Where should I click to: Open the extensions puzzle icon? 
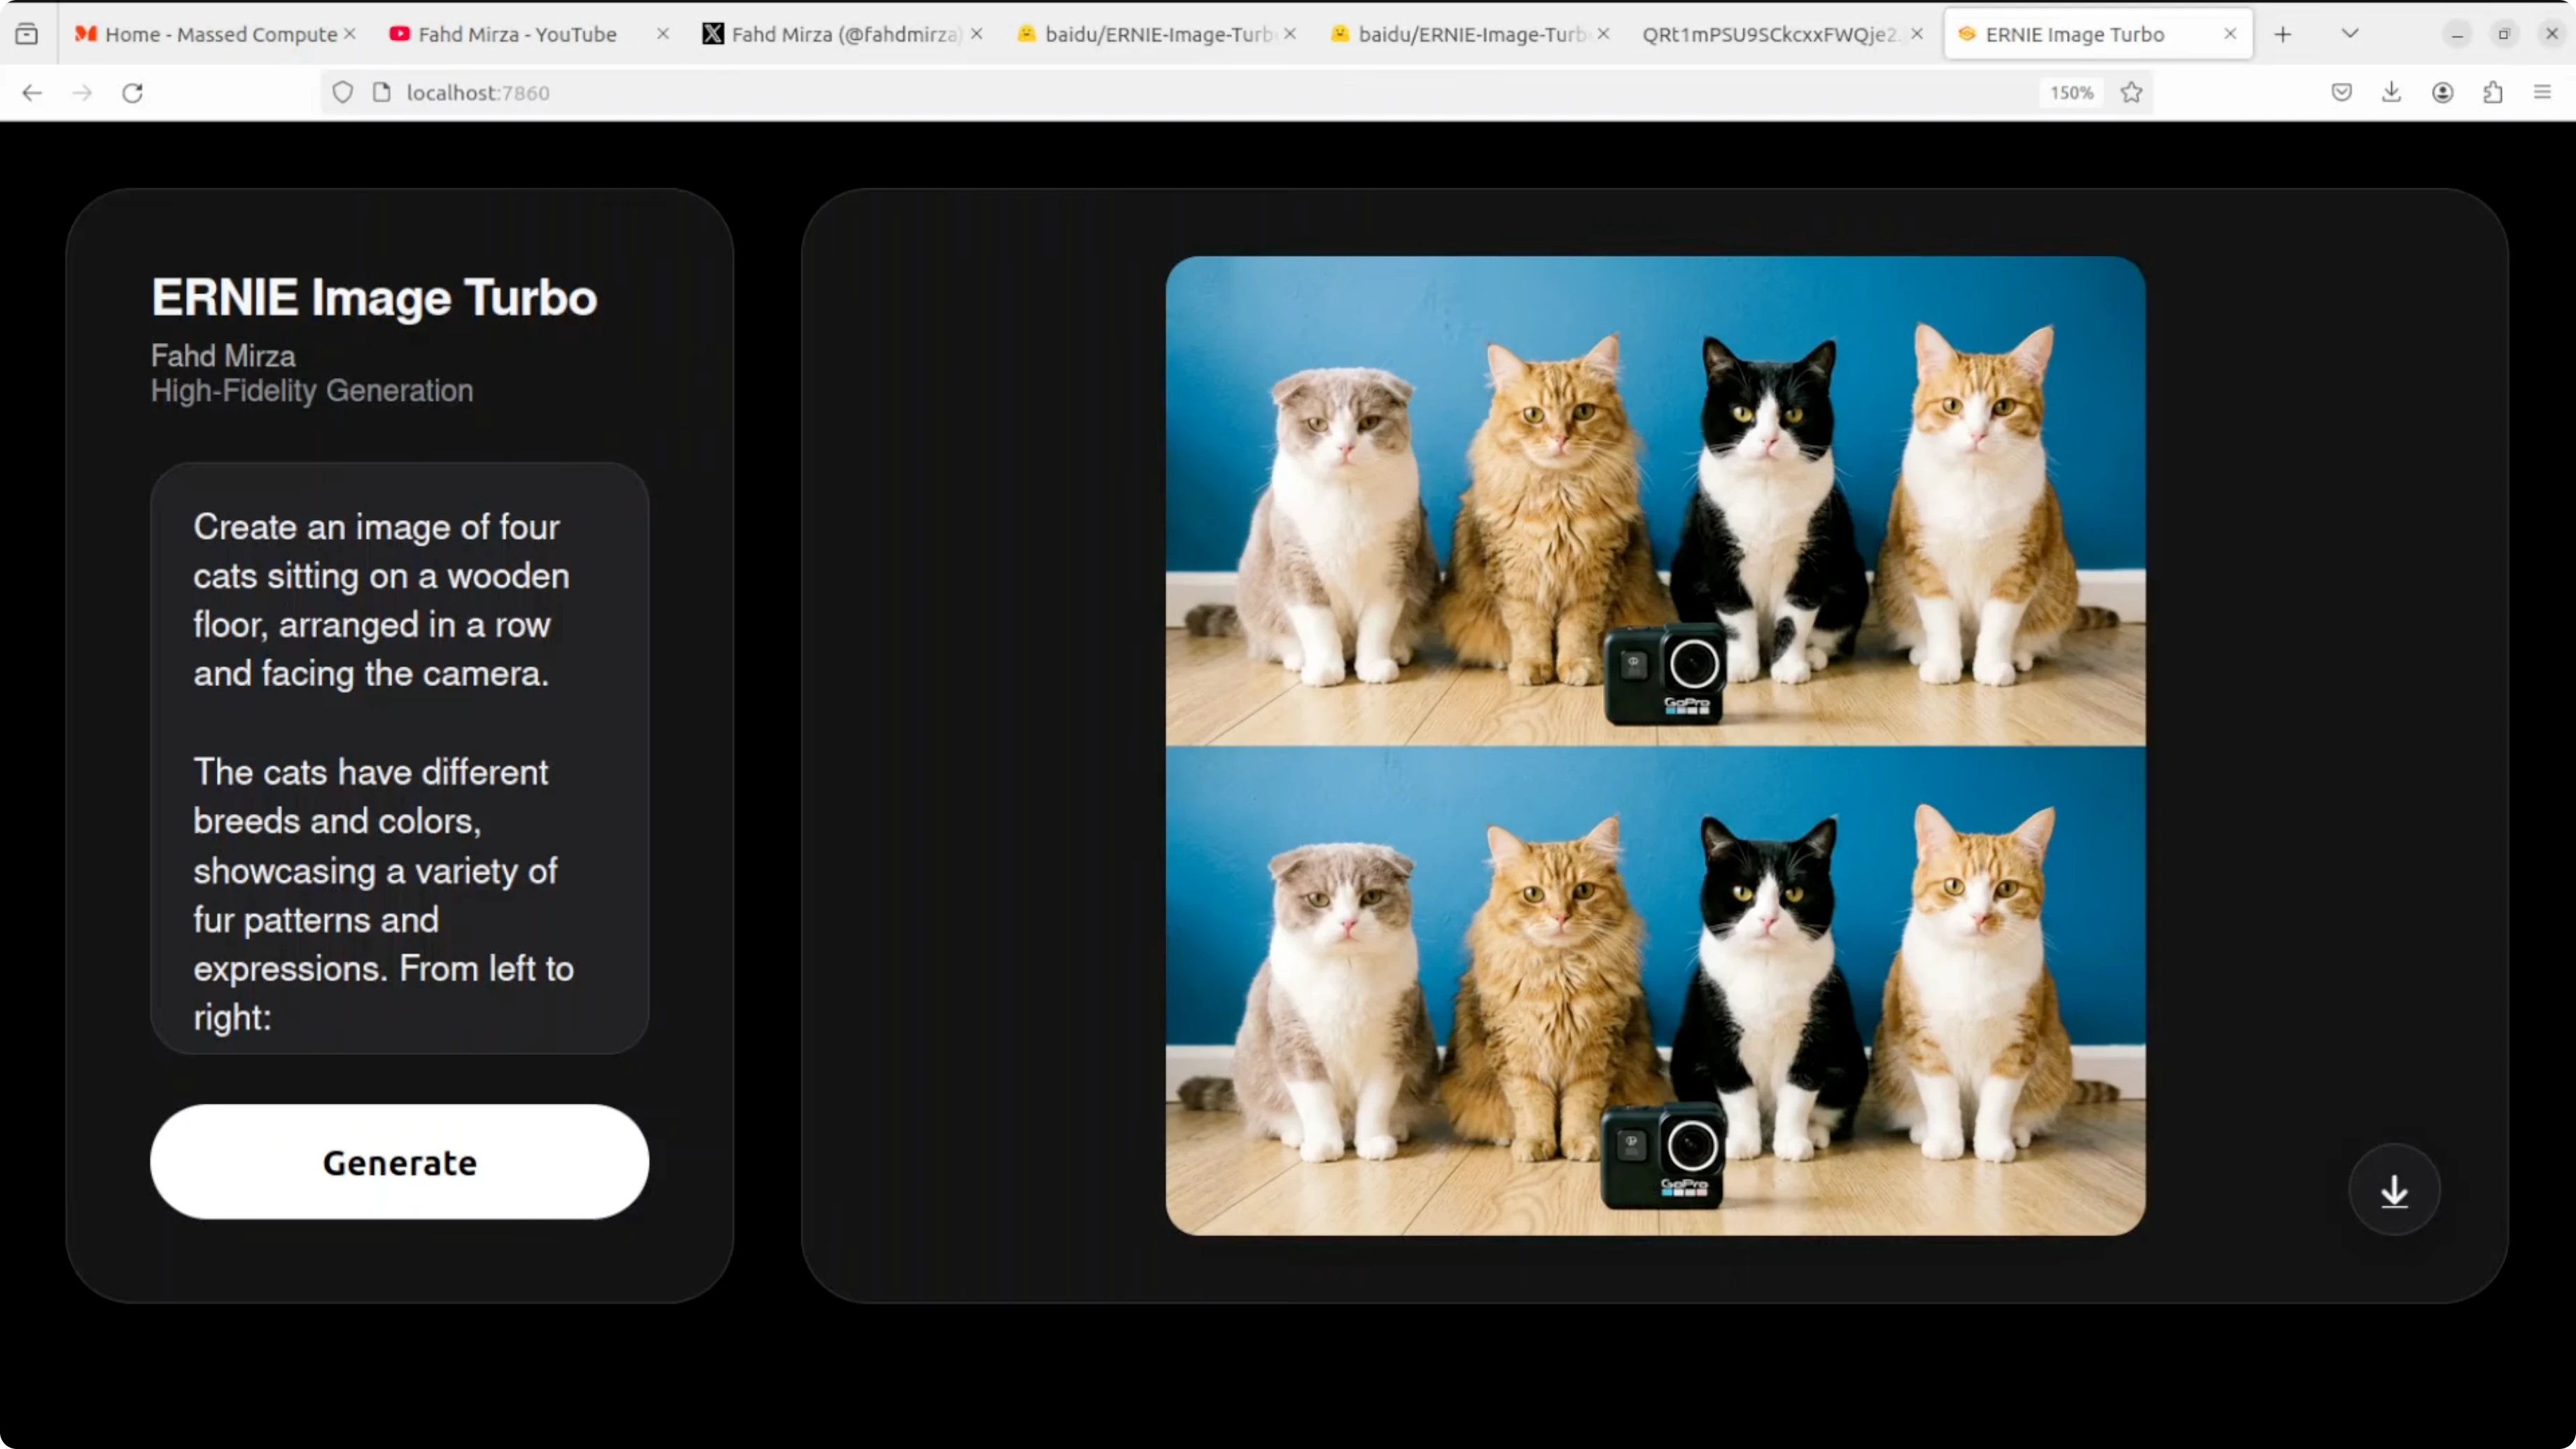pyautogui.click(x=2493, y=93)
